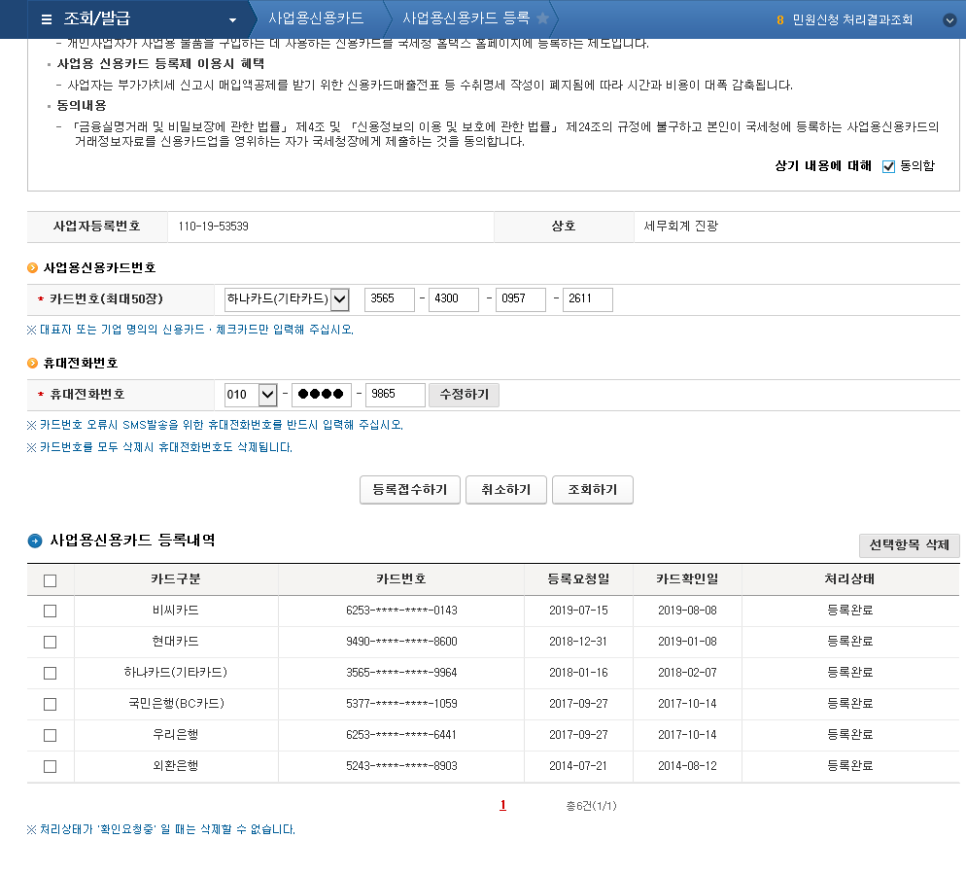The width and height of the screenshot is (966, 874).
Task: Click the favorite star next to 사업용신용카드 등록
Action: click(543, 18)
